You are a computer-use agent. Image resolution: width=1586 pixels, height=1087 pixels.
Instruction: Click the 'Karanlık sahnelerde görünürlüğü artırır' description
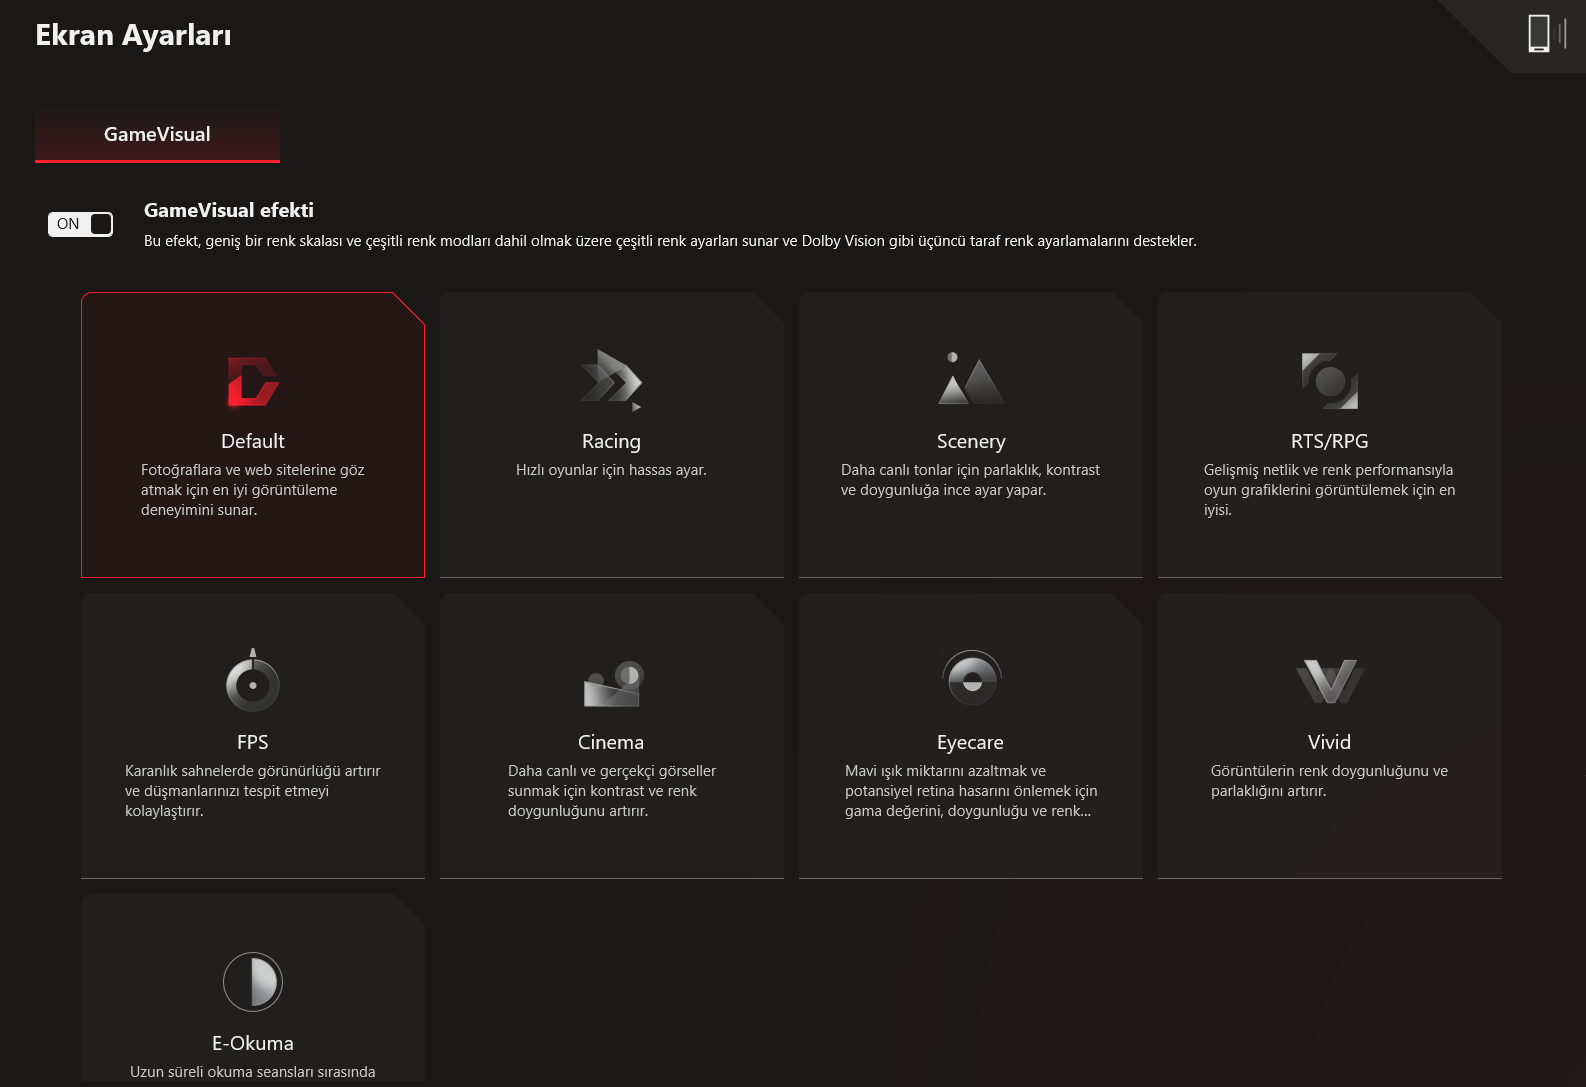[x=253, y=791]
